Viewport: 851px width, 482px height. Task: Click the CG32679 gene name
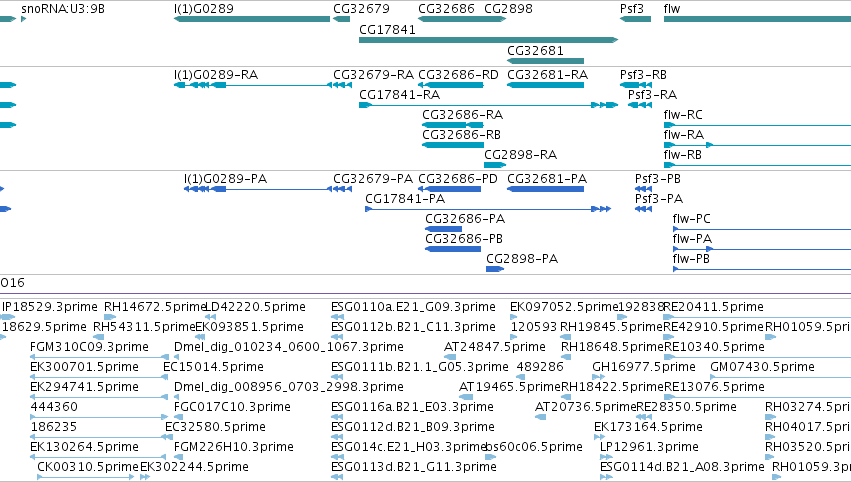pyautogui.click(x=361, y=9)
